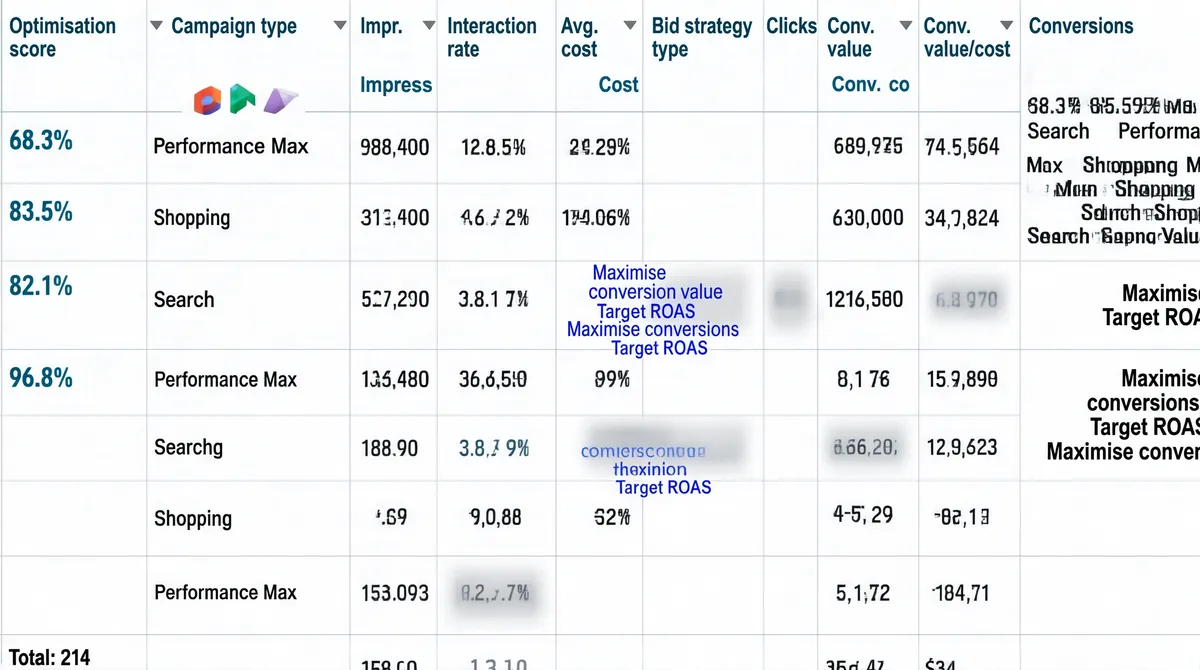Click the Total: 214 summary label

pyautogui.click(x=49, y=657)
